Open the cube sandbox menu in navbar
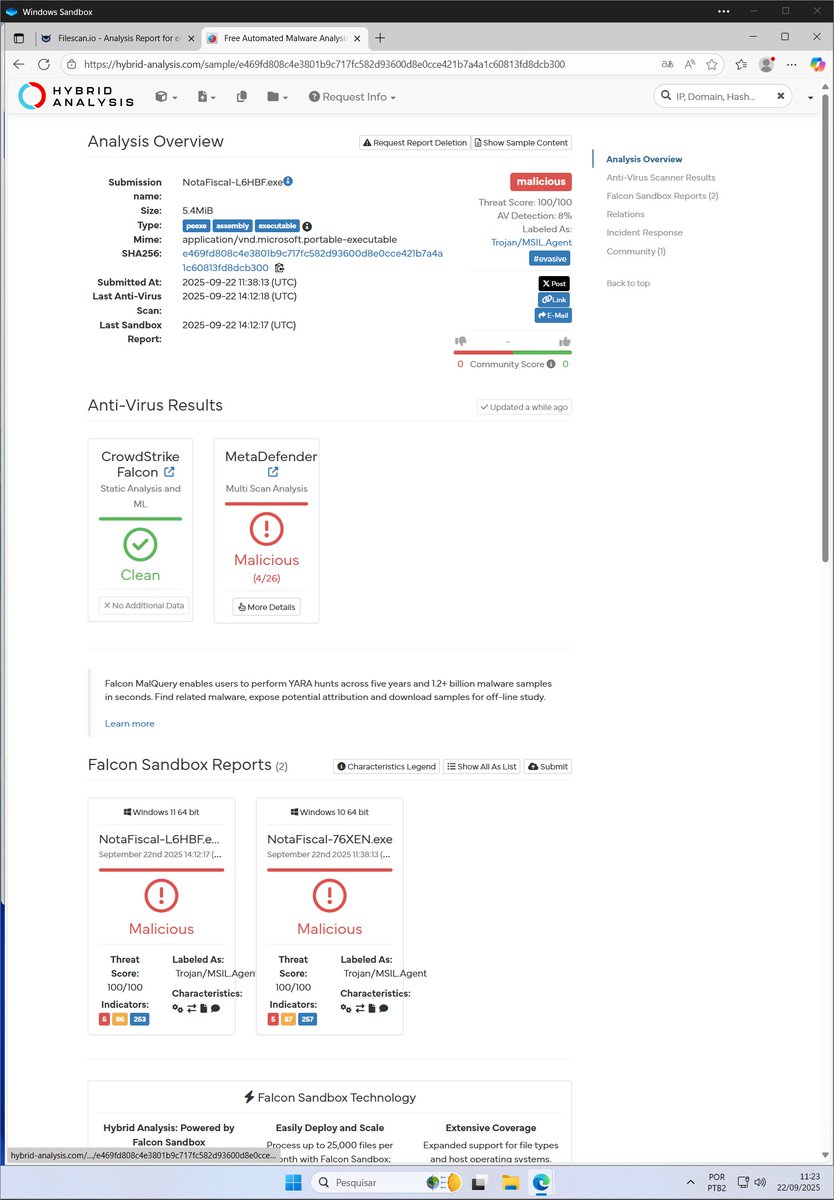This screenshot has width=834, height=1200. [x=166, y=97]
